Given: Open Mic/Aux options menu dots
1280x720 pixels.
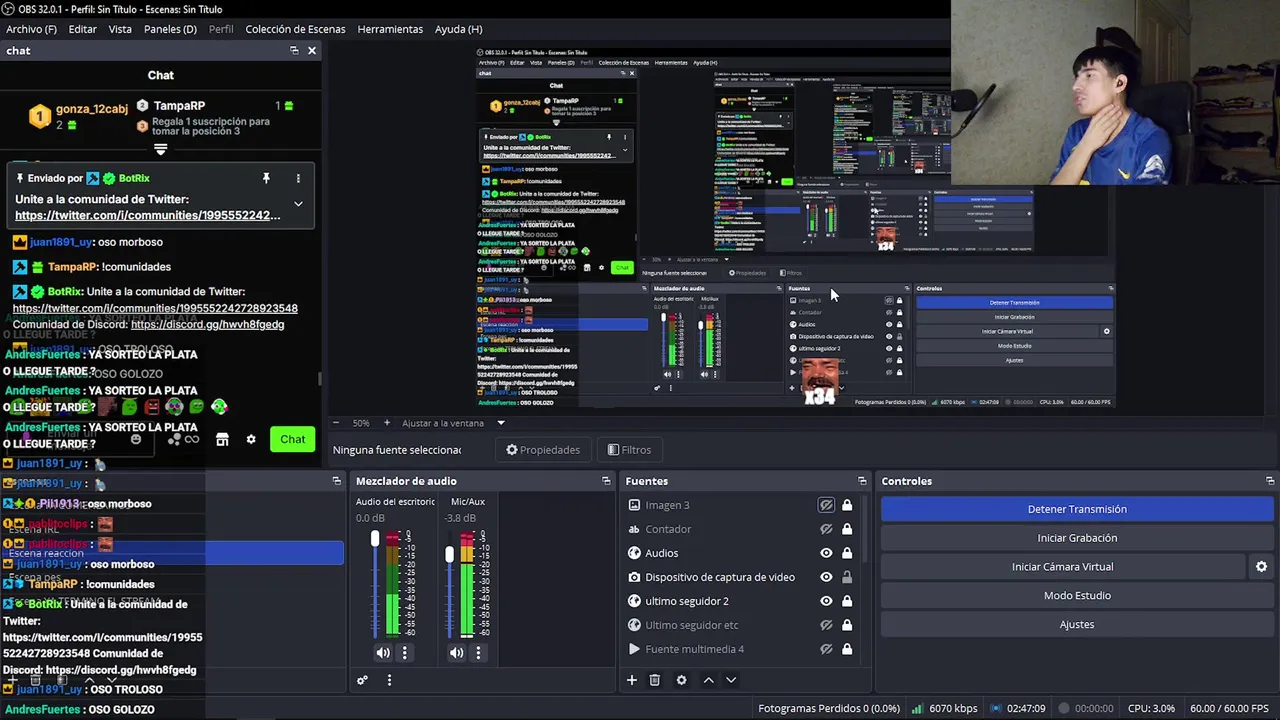Looking at the screenshot, I should pos(478,653).
